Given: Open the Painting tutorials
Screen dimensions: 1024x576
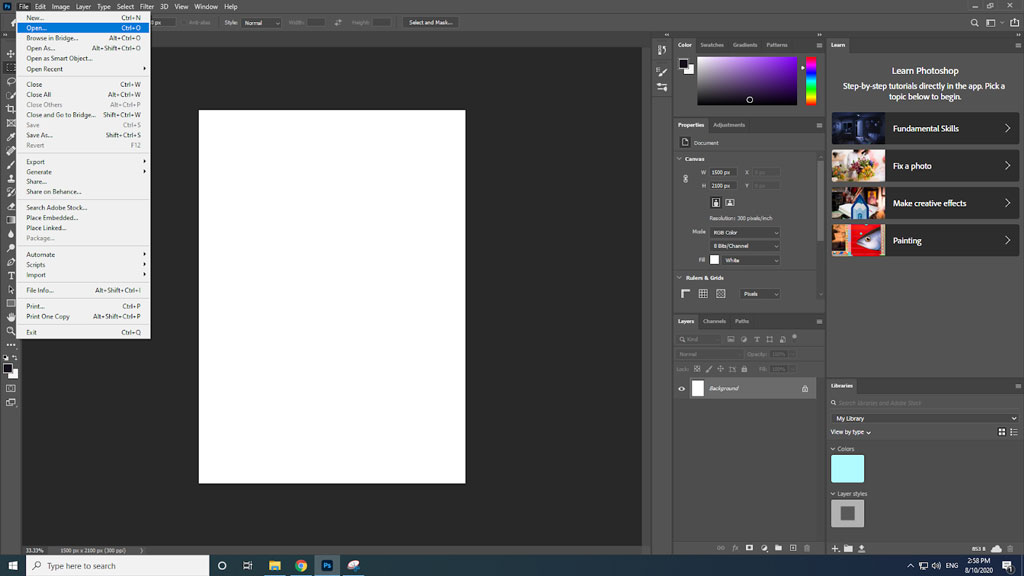Looking at the screenshot, I should (925, 240).
